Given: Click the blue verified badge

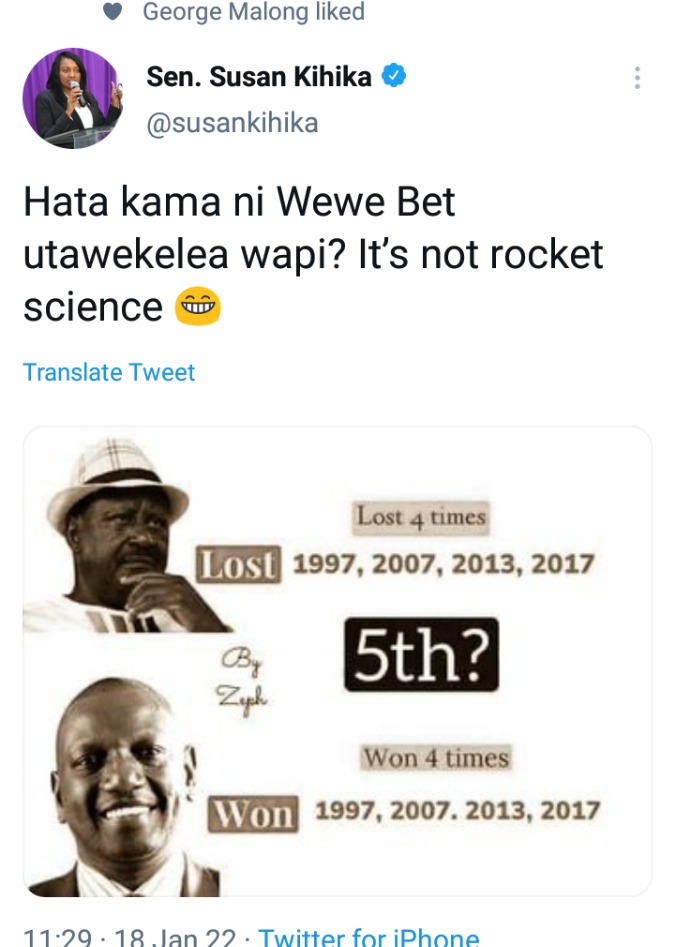Looking at the screenshot, I should [394, 76].
